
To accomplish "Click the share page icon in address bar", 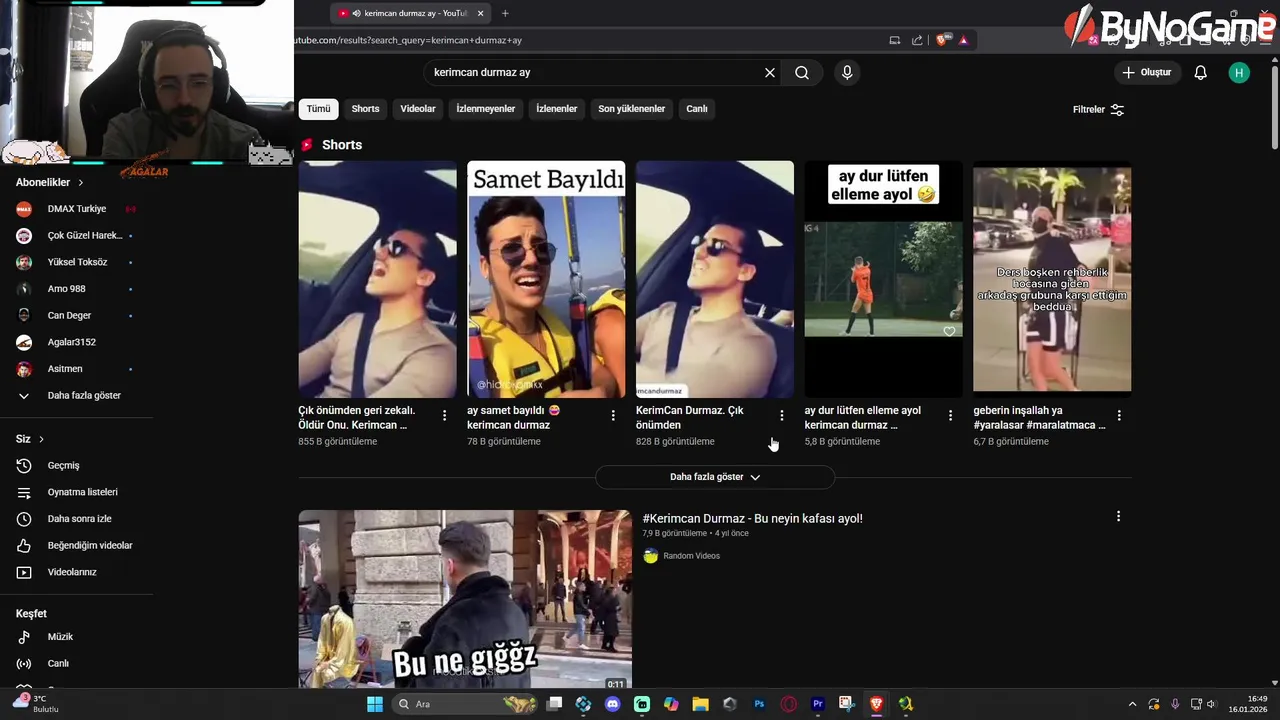I will [917, 40].
